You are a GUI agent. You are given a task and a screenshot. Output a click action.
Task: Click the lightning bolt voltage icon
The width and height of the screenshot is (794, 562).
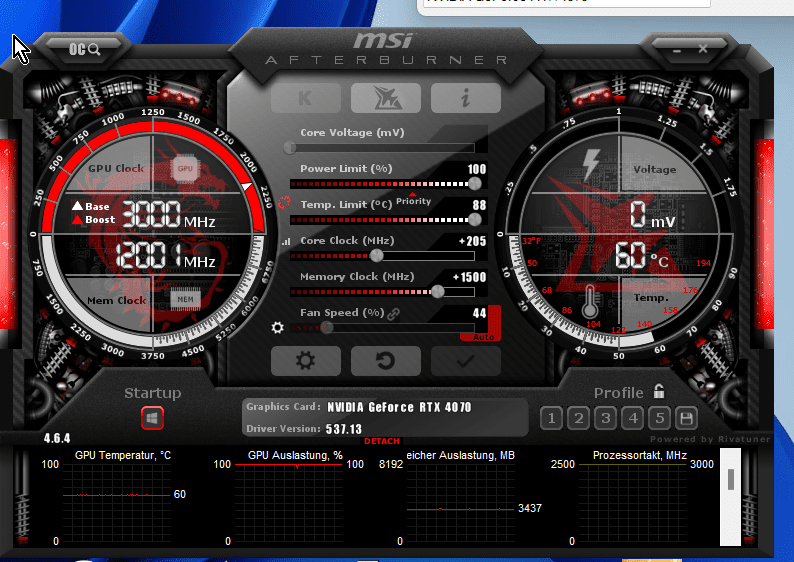tap(591, 165)
